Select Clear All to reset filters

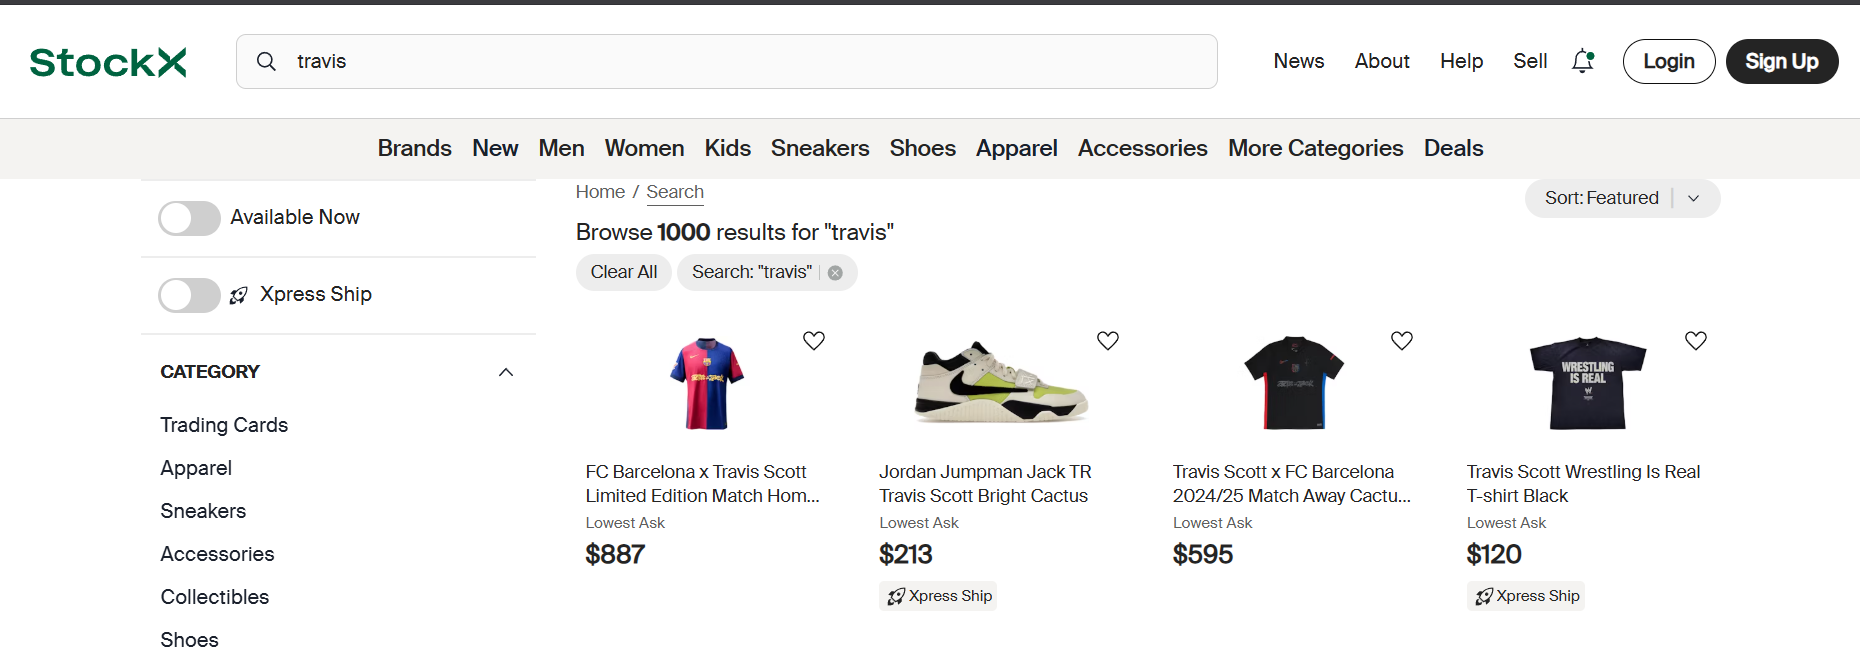(x=623, y=271)
